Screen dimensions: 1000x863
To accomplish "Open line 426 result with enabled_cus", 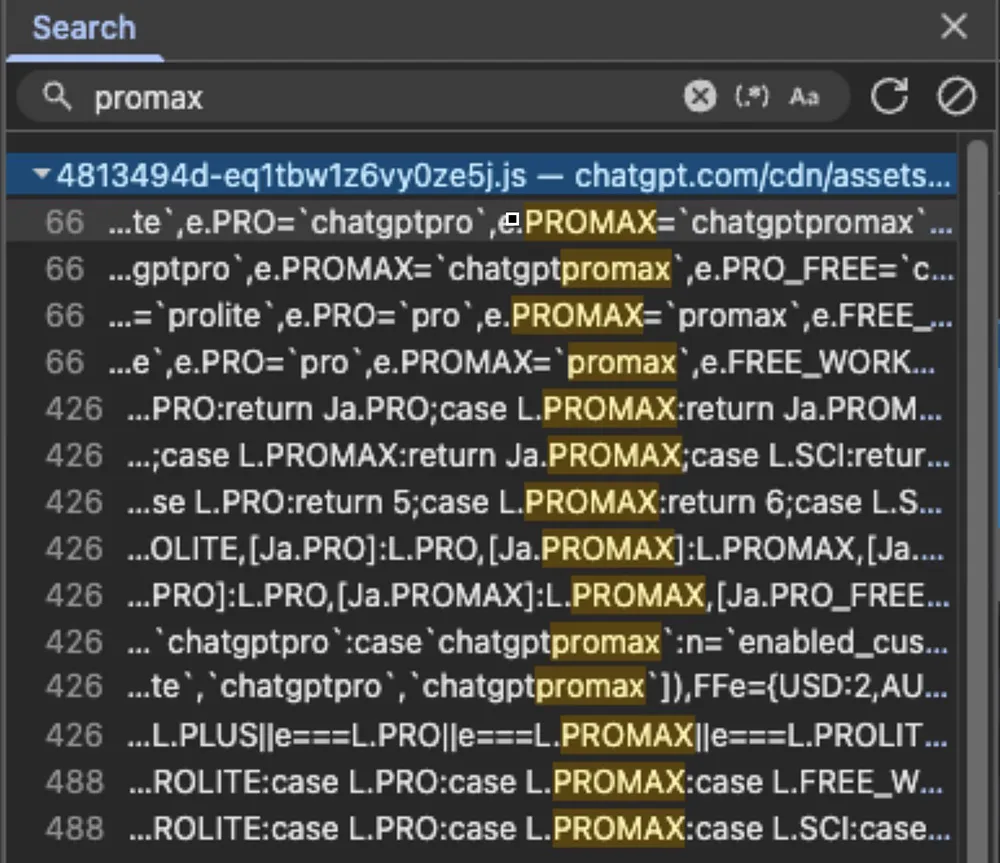I will (x=482, y=642).
